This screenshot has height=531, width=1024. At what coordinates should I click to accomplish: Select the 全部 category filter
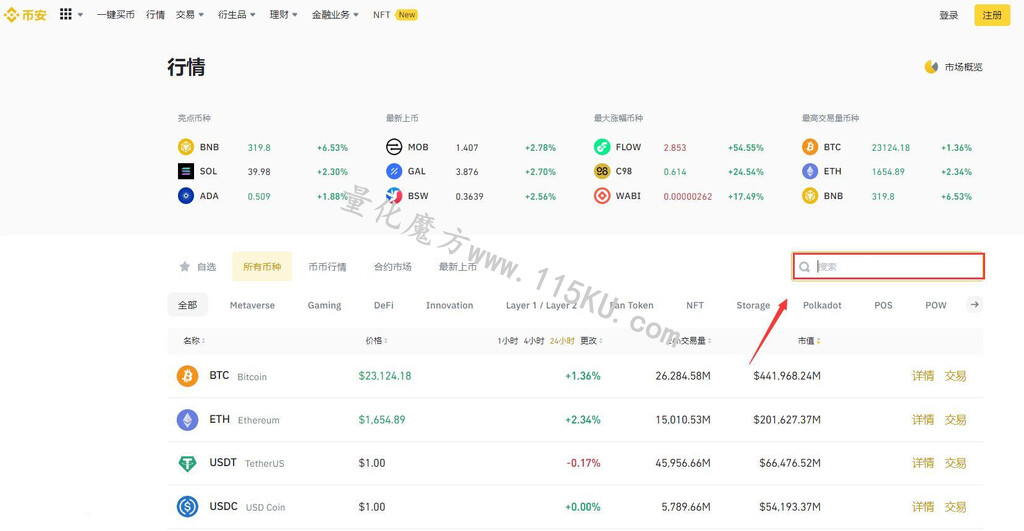[x=187, y=305]
